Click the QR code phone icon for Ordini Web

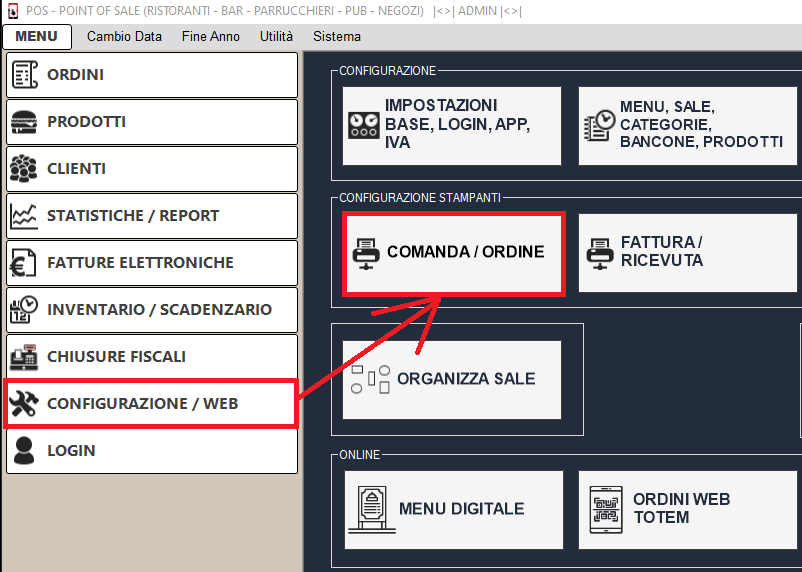pyautogui.click(x=607, y=509)
